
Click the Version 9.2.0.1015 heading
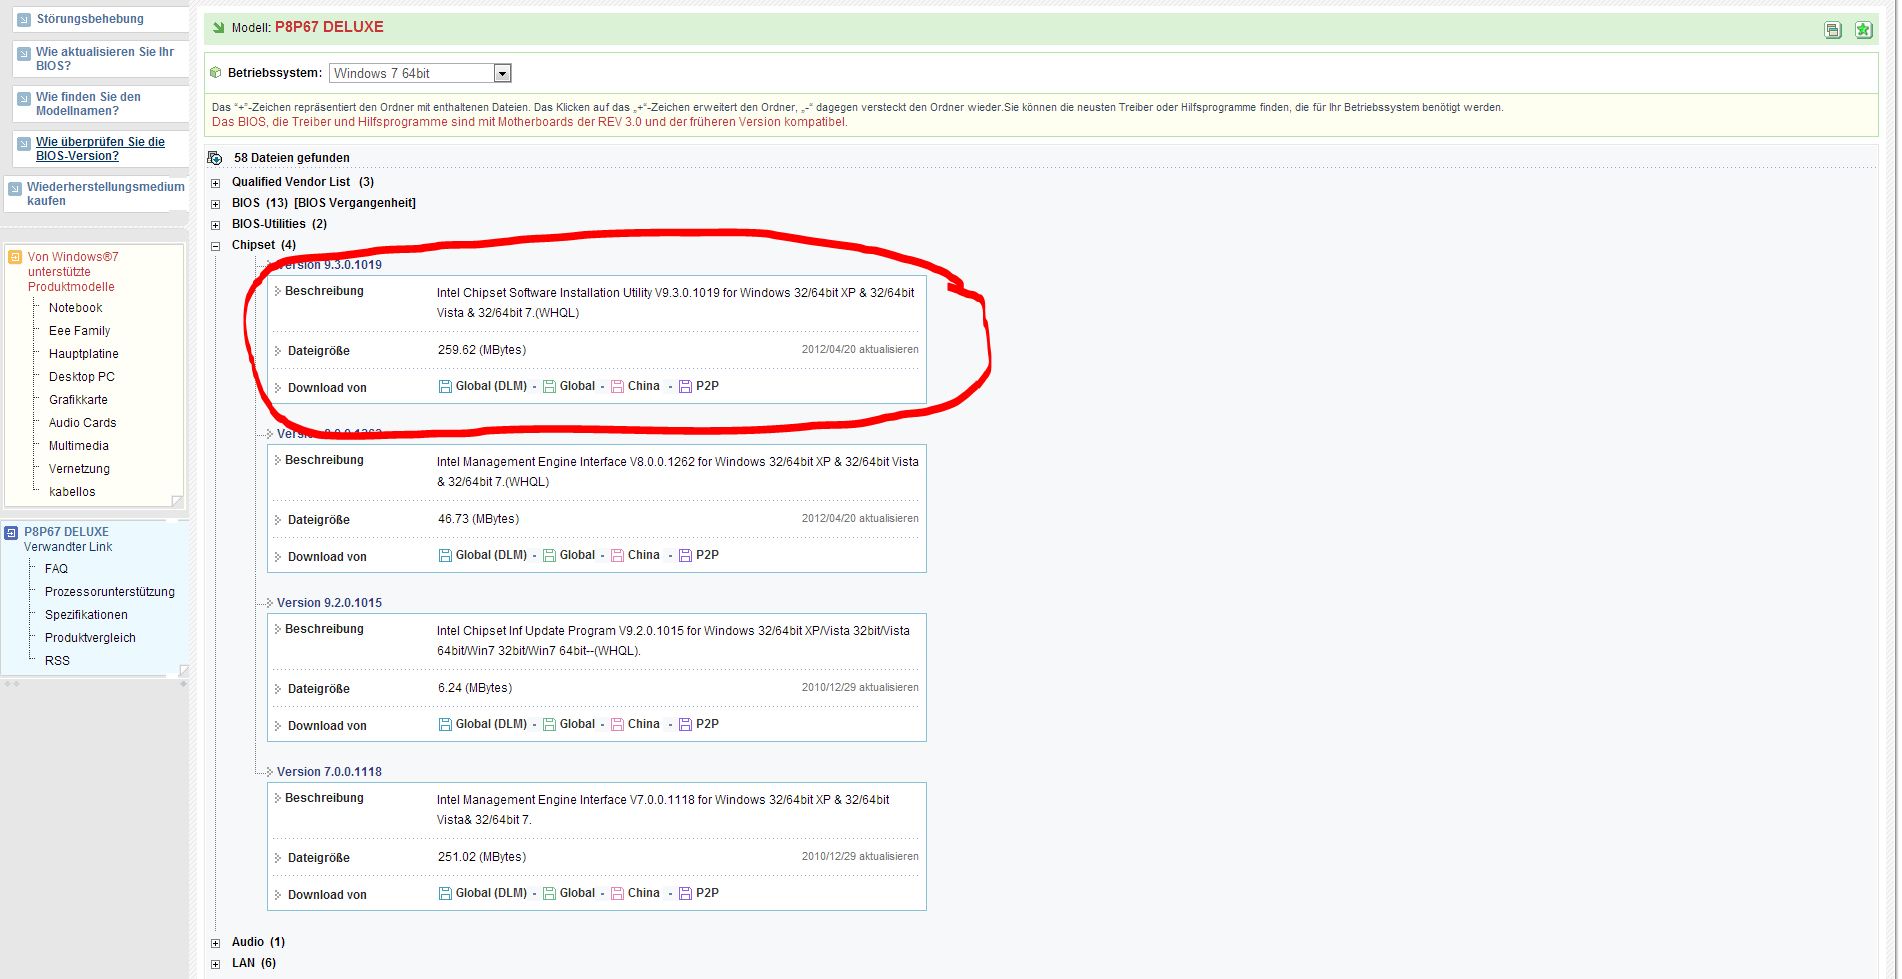329,603
